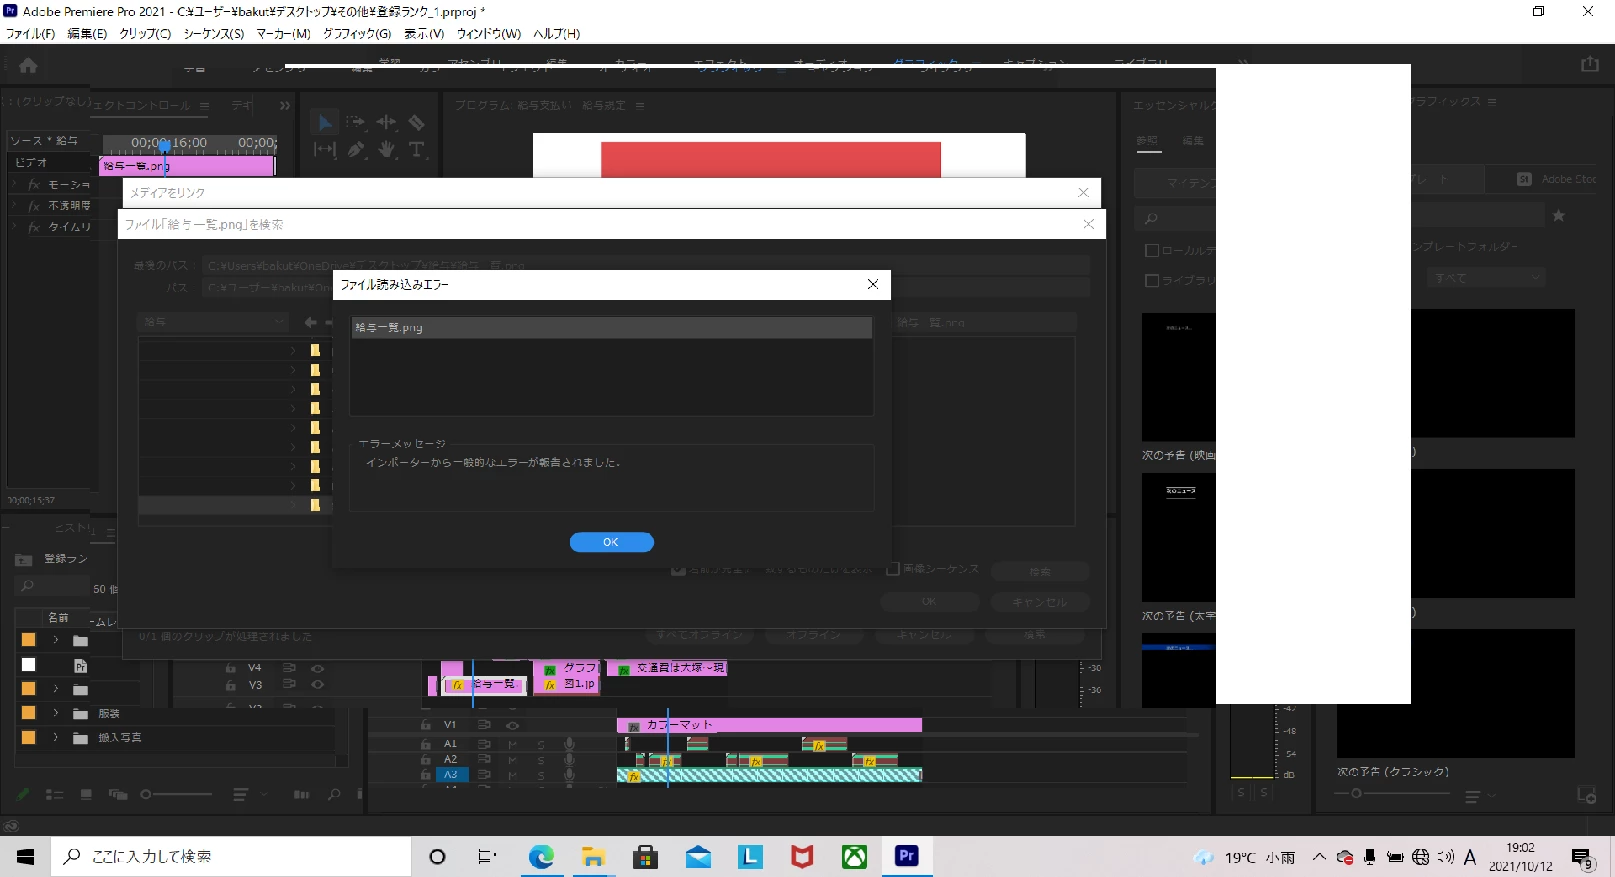Expand the 搬入写真 bin
This screenshot has height=877, width=1615.
click(x=56, y=737)
